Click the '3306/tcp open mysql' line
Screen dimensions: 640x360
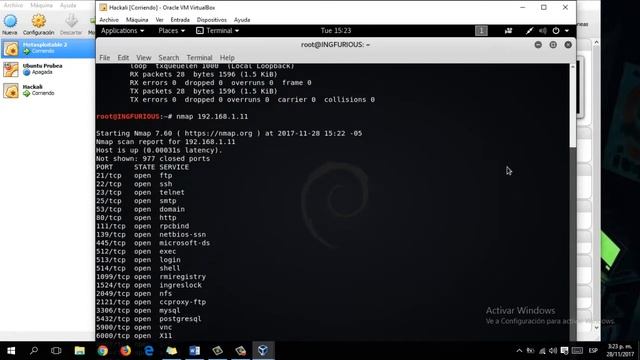[x=138, y=310]
